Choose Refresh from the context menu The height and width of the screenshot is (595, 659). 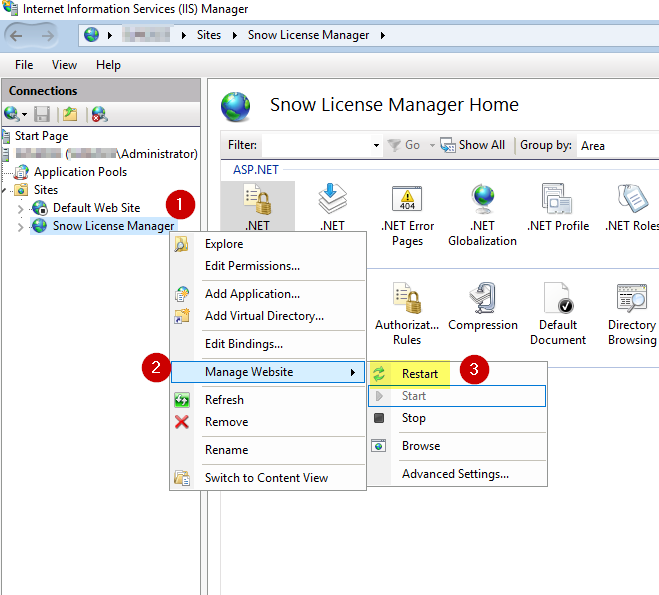268,400
